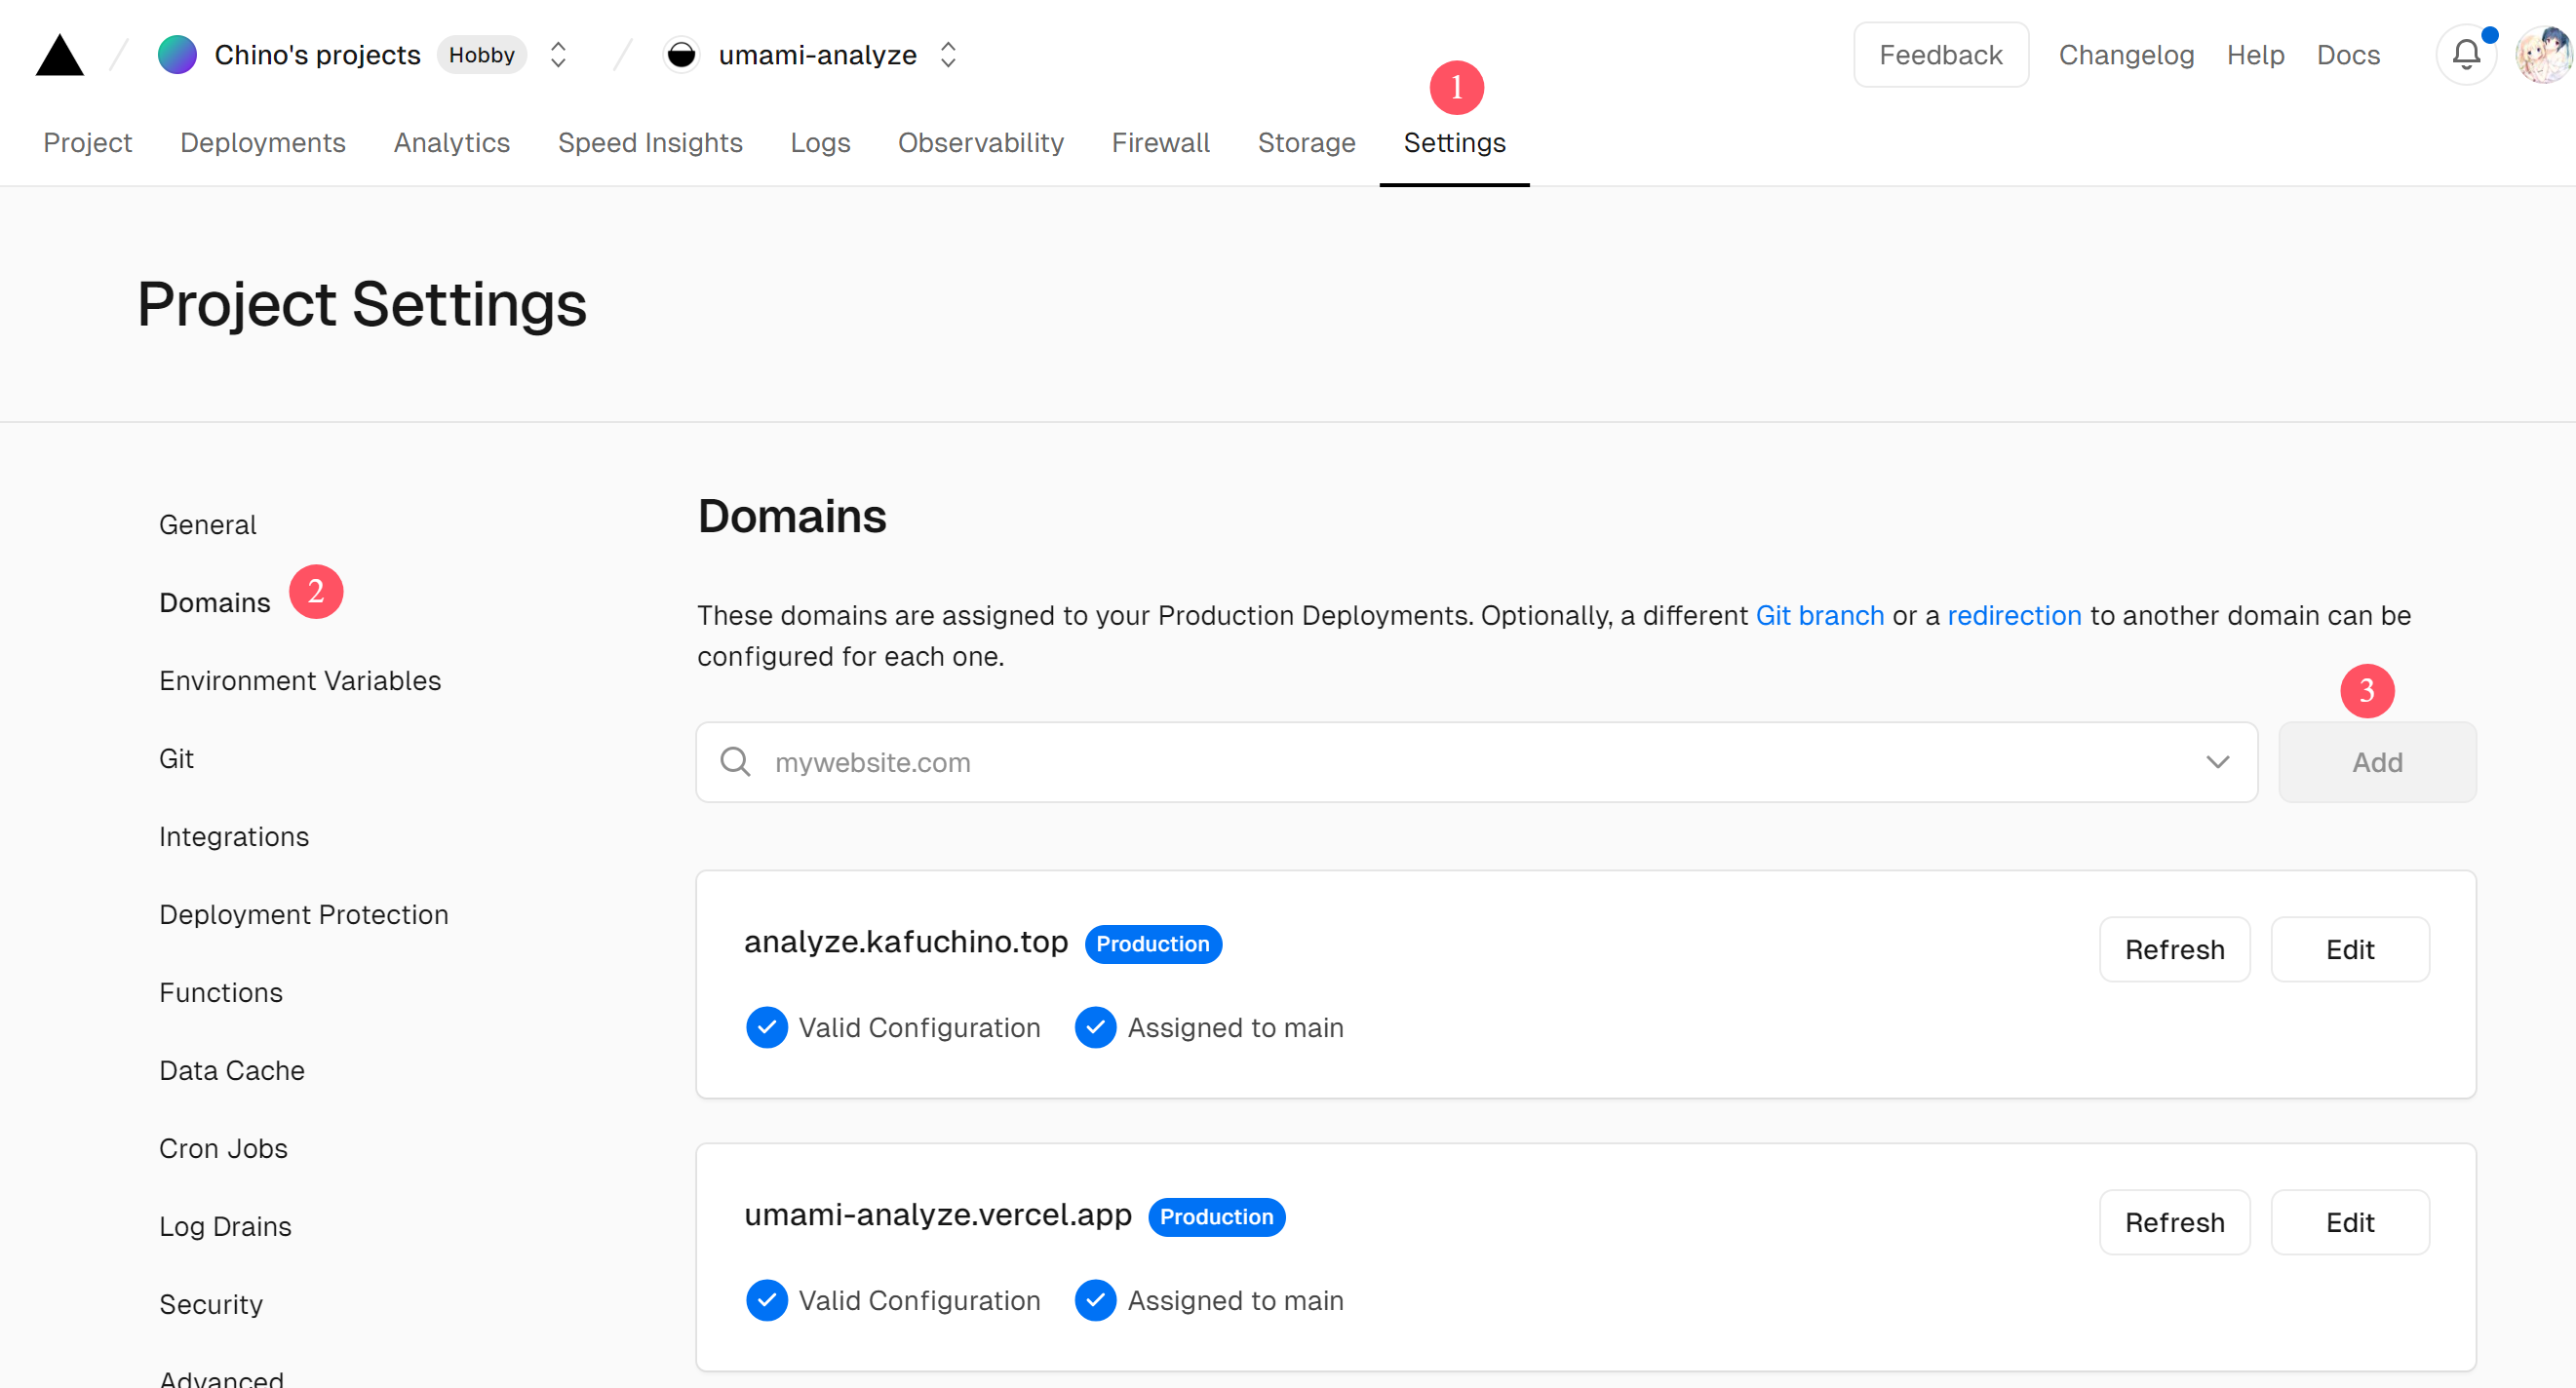
Task: Open Cron Jobs settings
Action: coord(223,1149)
